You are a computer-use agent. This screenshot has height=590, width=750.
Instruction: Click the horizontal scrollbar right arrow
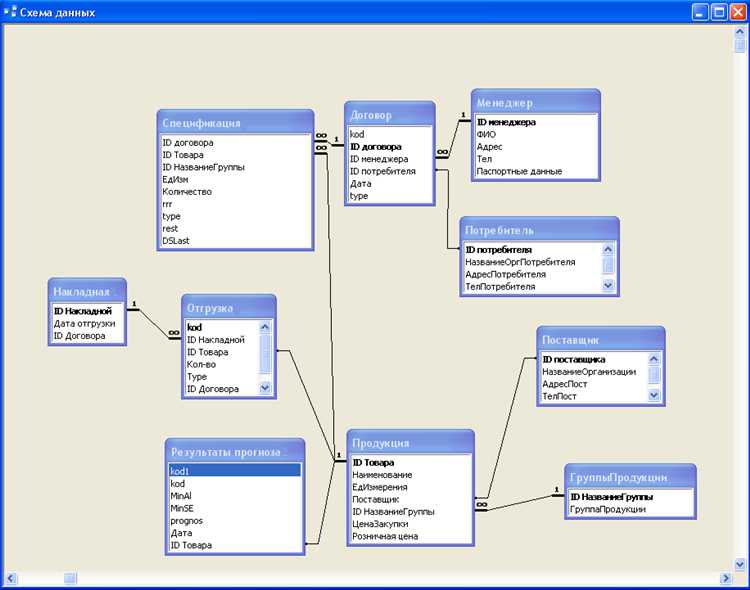click(726, 578)
